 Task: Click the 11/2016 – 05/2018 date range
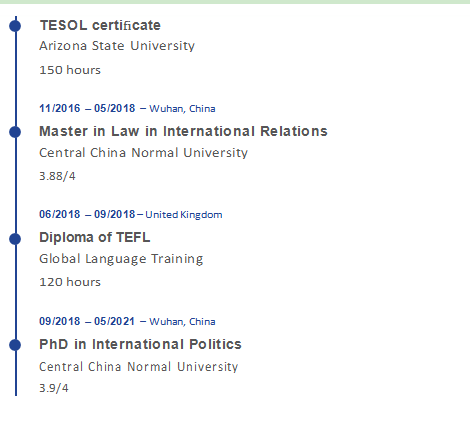coord(87,108)
